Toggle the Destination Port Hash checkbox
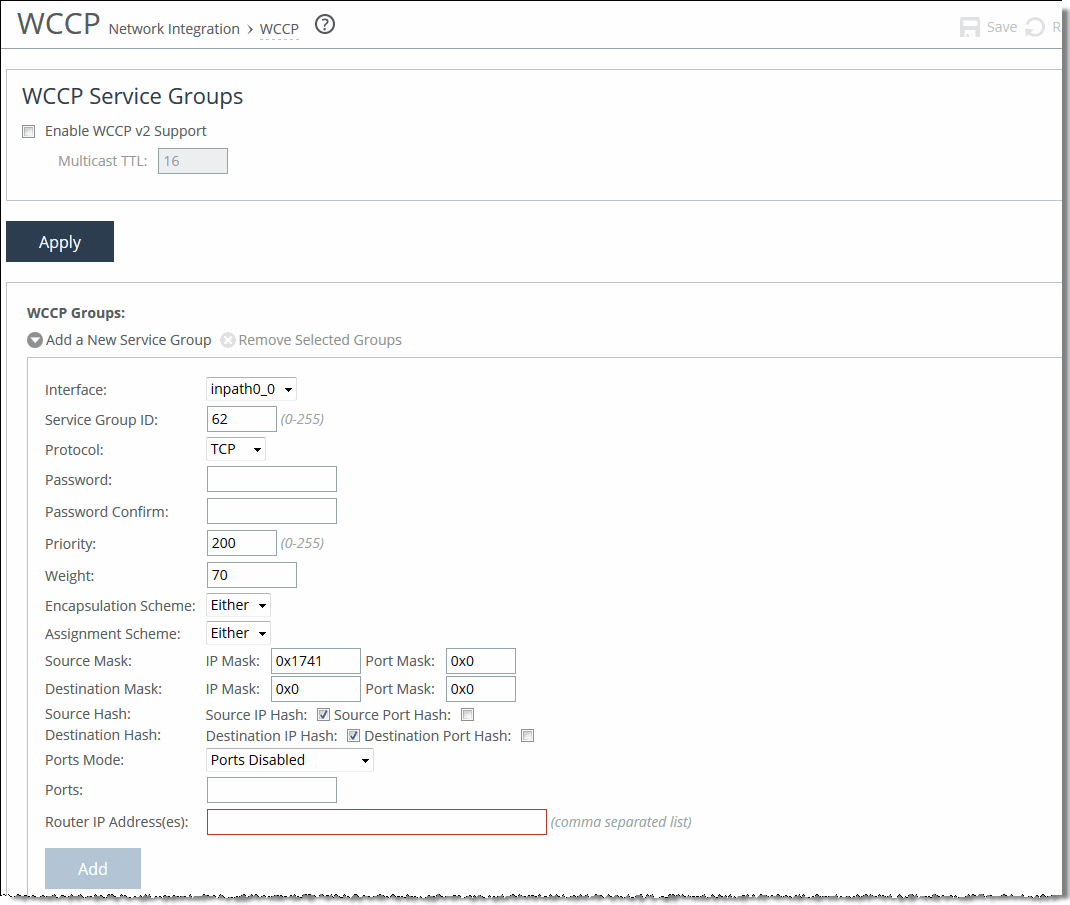Screen dimensions: 1070x905 point(527,736)
